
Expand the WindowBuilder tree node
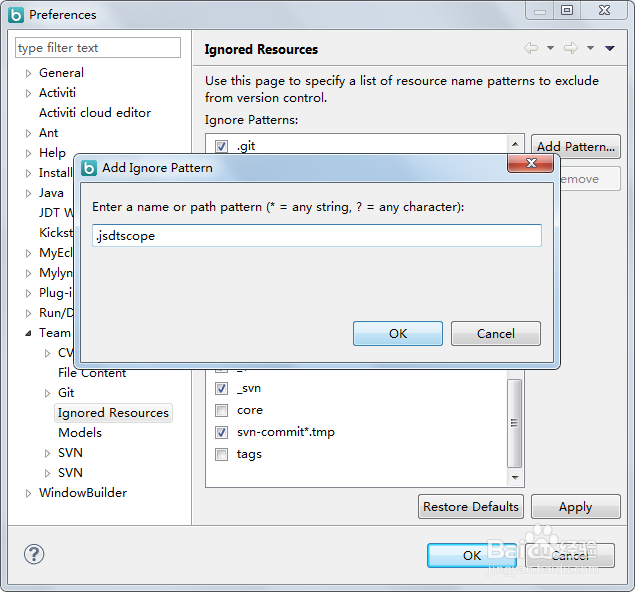28,493
